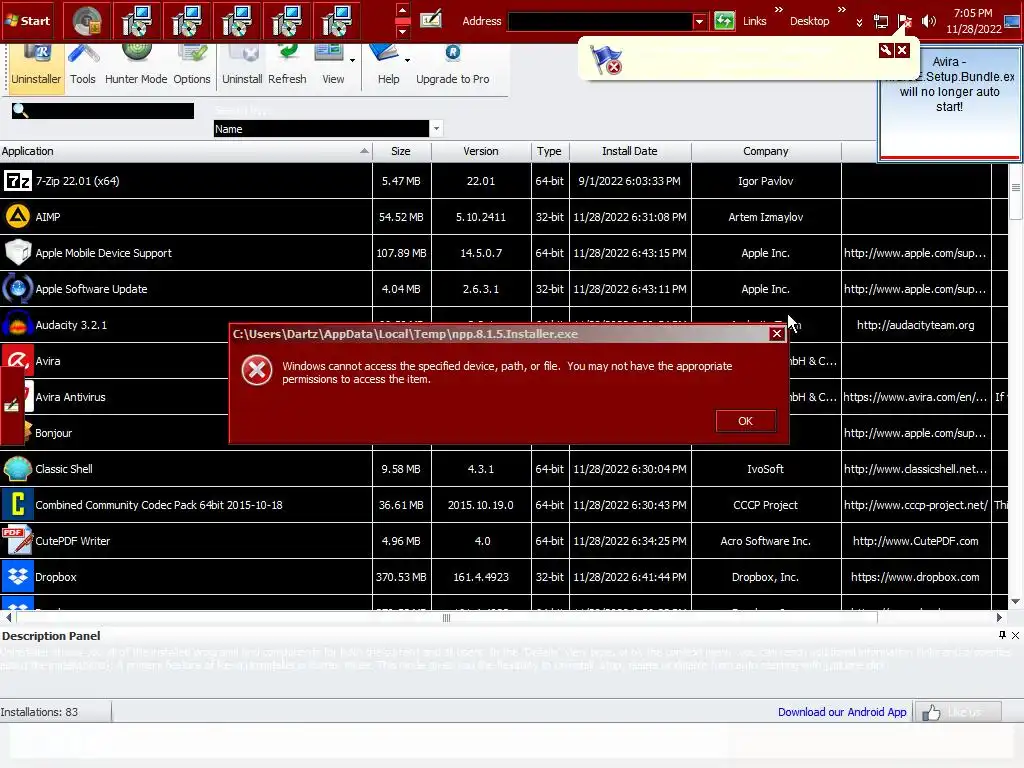Screen dimensions: 1024x768
Task: Open the Action Center flag tray icon
Action: (904, 21)
